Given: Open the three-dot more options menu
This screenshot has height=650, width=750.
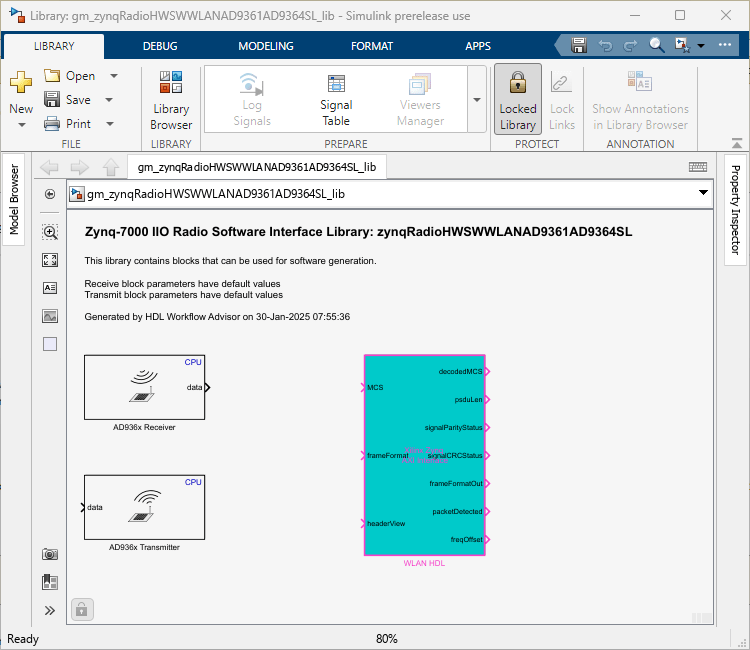Looking at the screenshot, I should 725,44.
